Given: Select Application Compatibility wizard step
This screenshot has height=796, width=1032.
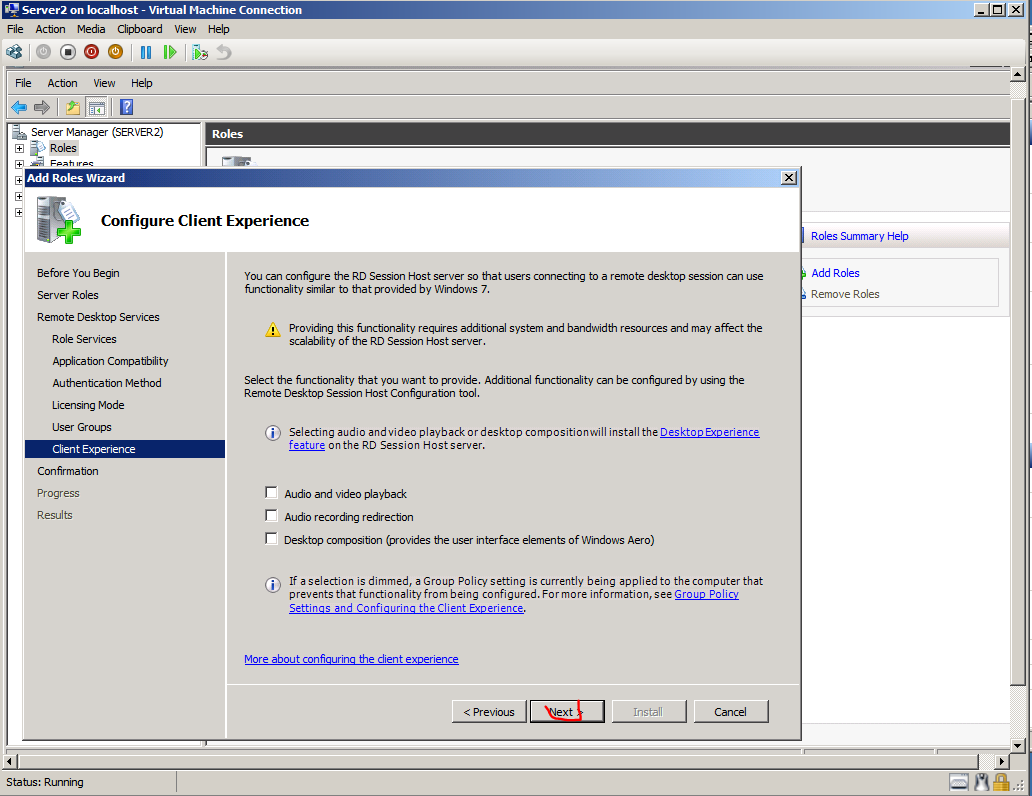Looking at the screenshot, I should [x=110, y=361].
